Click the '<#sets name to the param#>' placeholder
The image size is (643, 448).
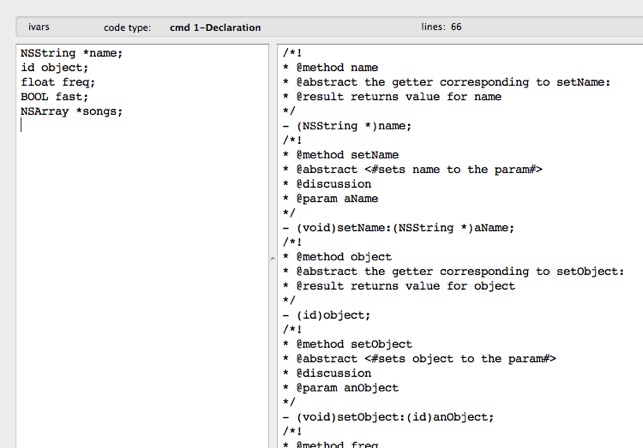(454, 170)
